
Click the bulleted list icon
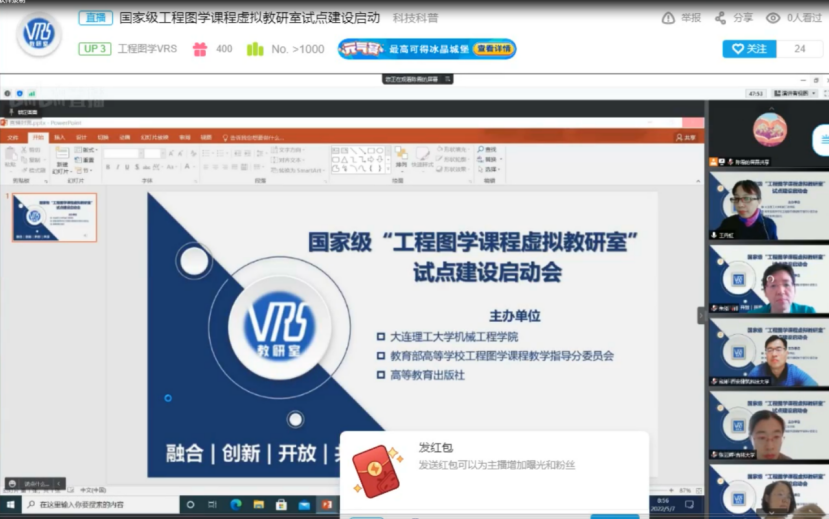click(x=207, y=153)
